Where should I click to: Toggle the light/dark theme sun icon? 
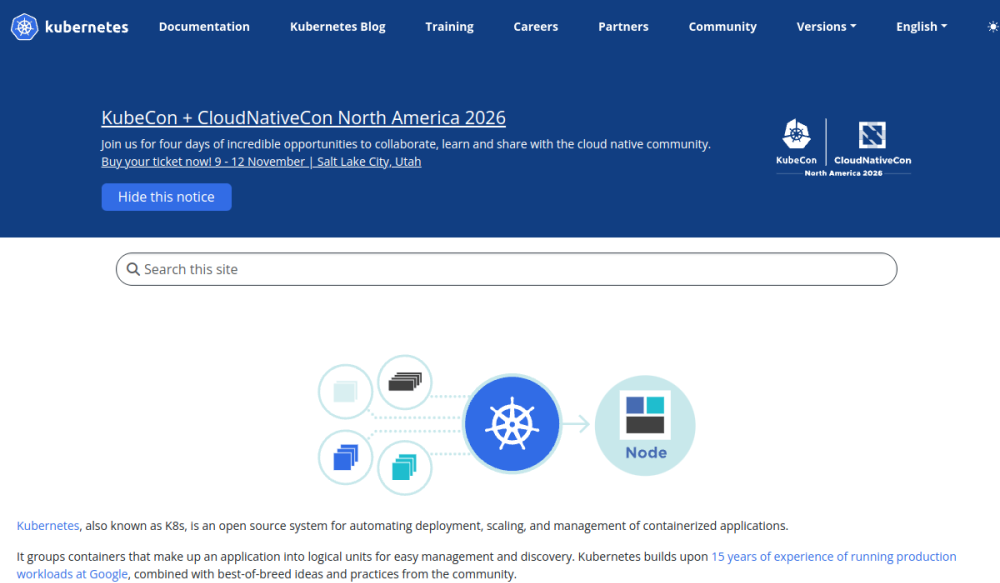coord(993,27)
